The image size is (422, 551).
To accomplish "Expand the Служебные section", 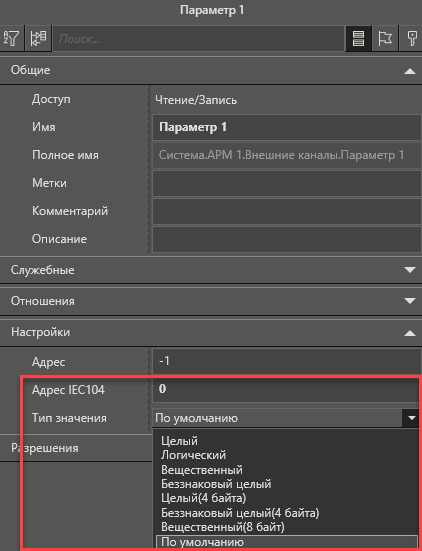I will pos(409,270).
